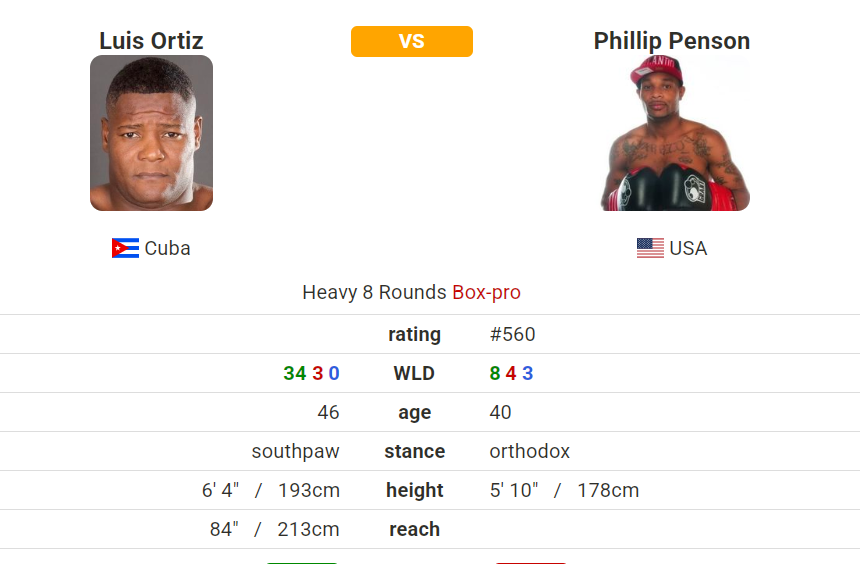Open Luis Ortiz's portrait photo
Image resolution: width=866 pixels, height=564 pixels.
tap(151, 133)
